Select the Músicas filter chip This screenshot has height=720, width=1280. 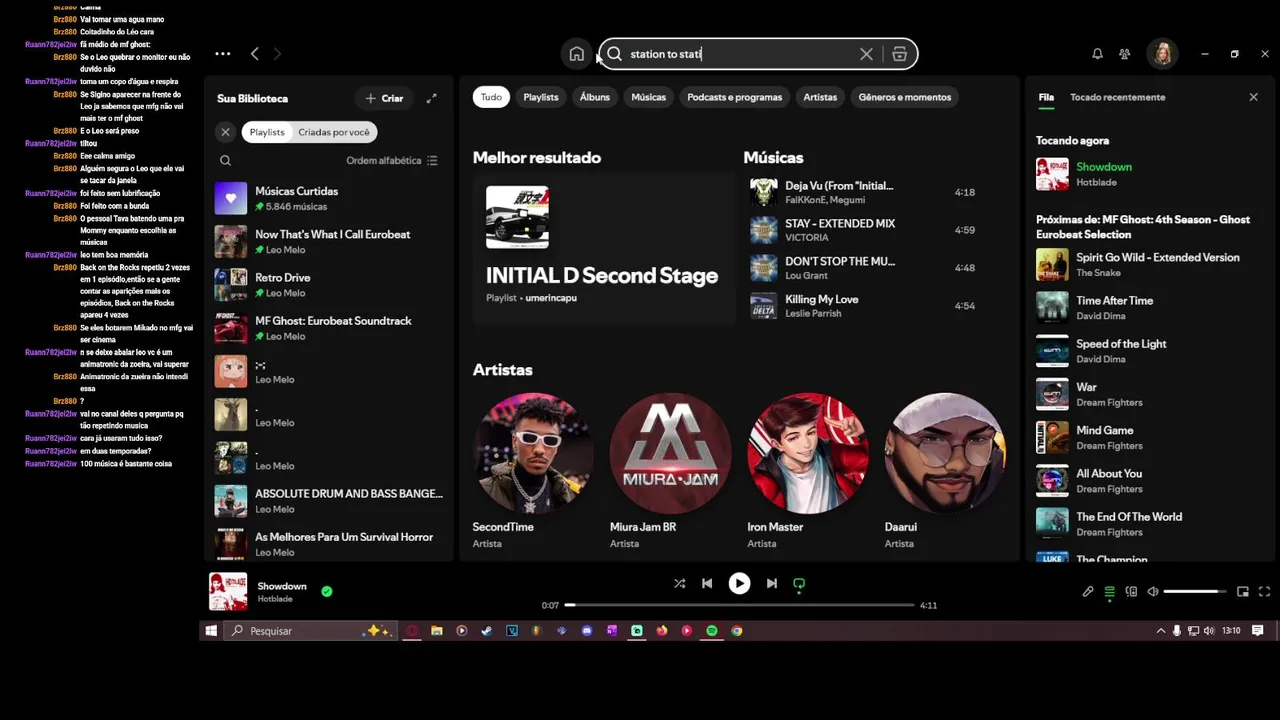click(648, 97)
